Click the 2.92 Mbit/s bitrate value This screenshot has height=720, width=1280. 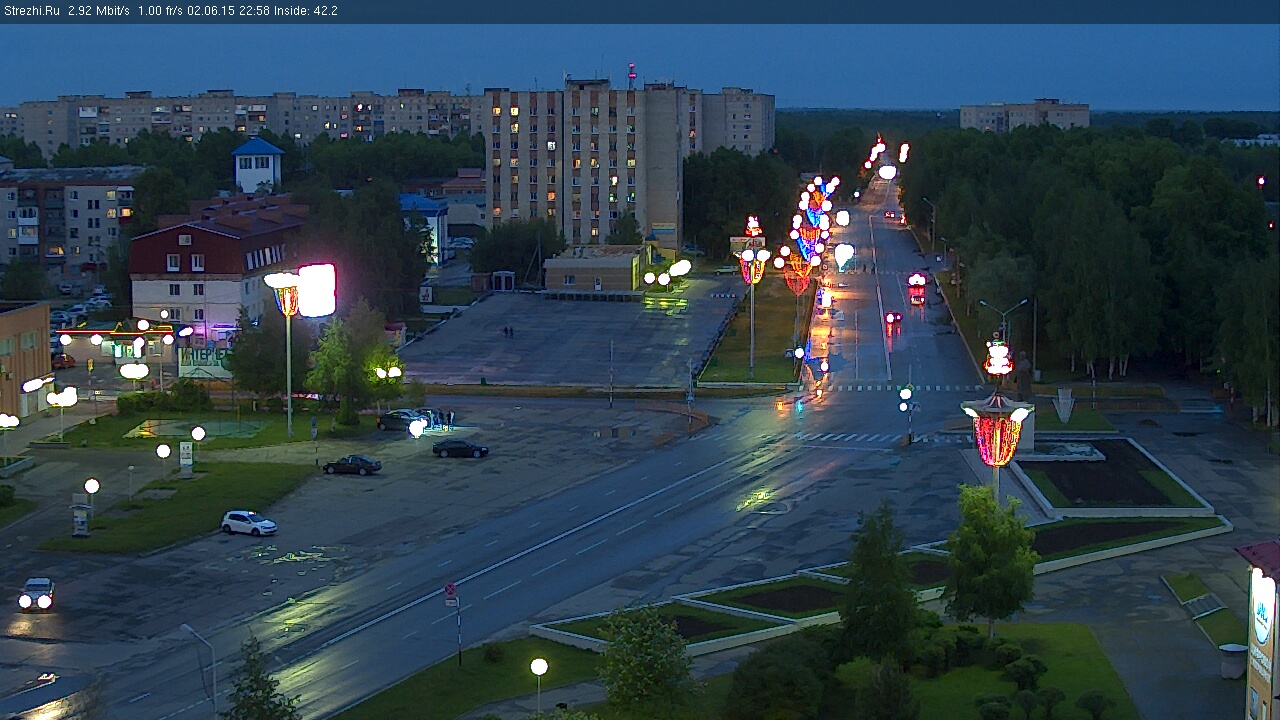tap(99, 11)
